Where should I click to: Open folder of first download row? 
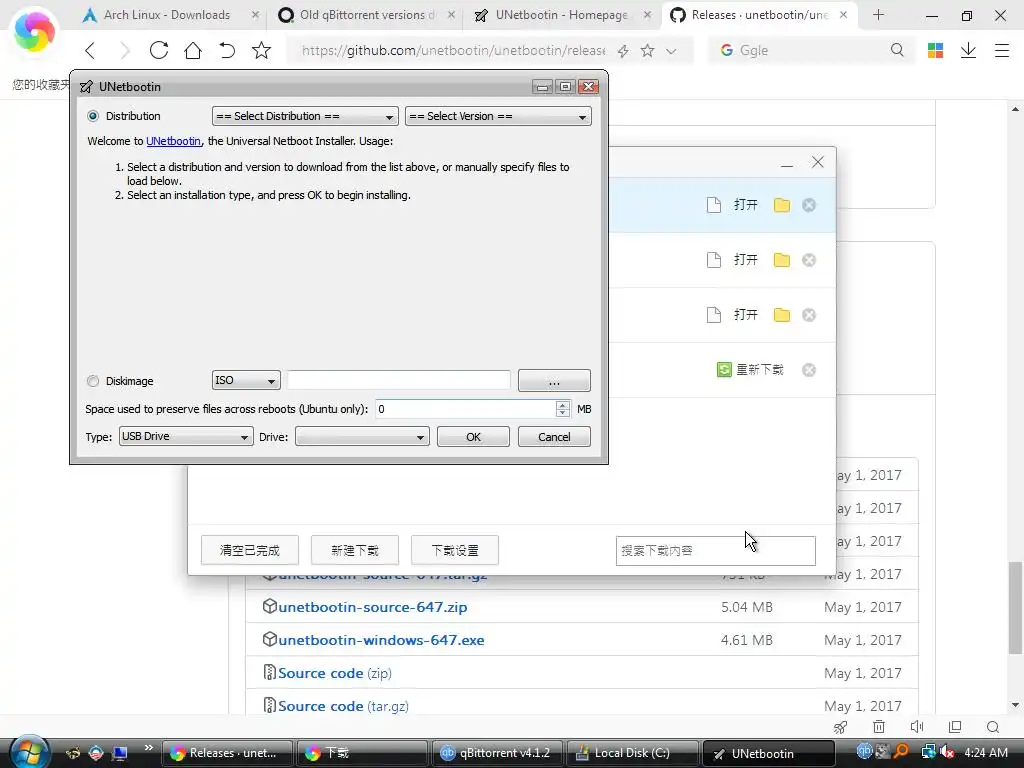(782, 205)
